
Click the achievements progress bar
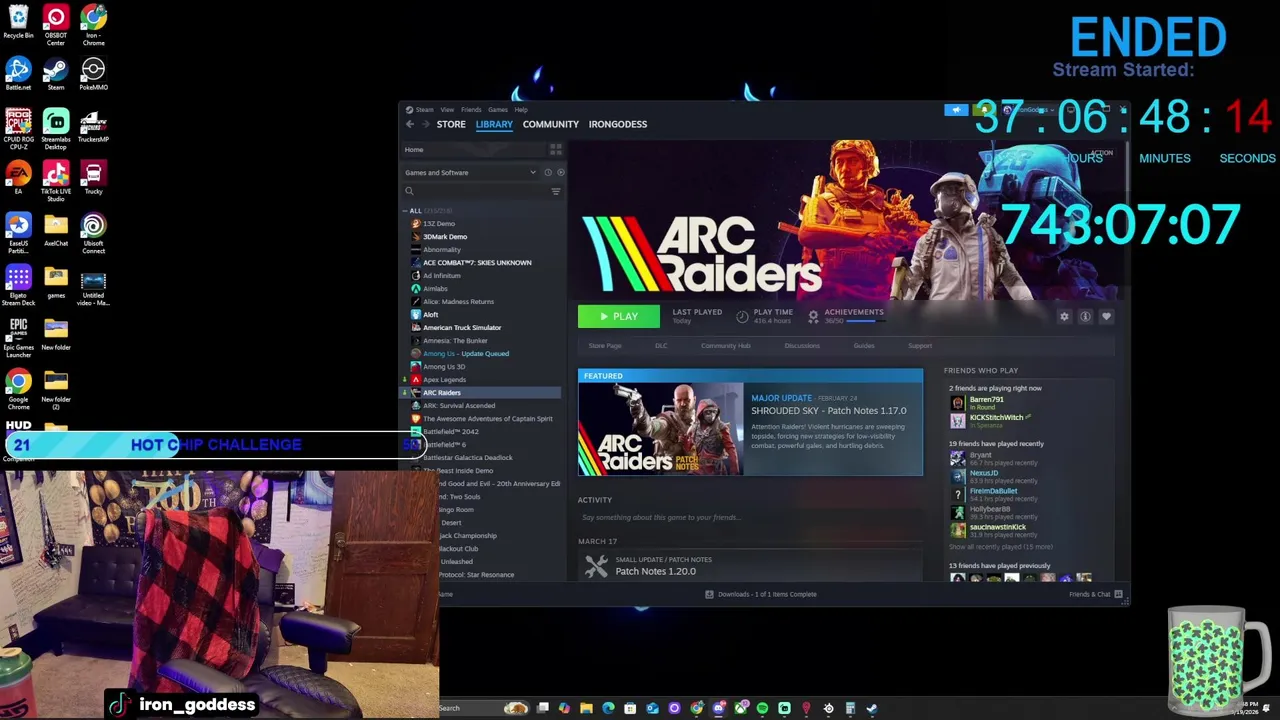pos(865,321)
